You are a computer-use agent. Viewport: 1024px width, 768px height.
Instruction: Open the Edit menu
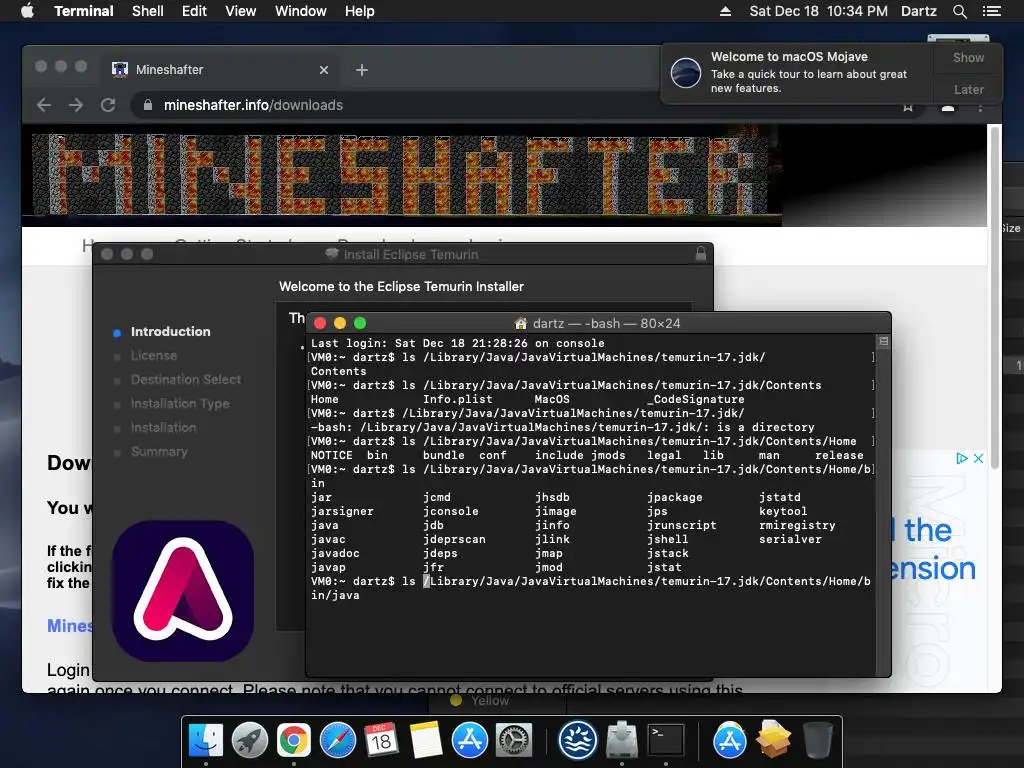(194, 11)
